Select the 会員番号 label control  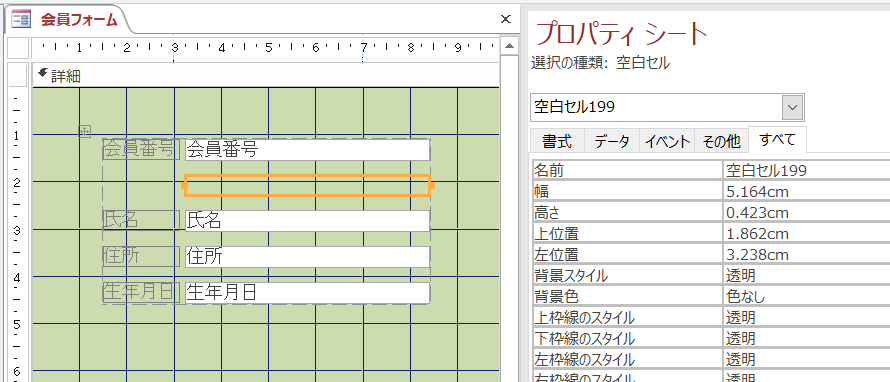(141, 149)
